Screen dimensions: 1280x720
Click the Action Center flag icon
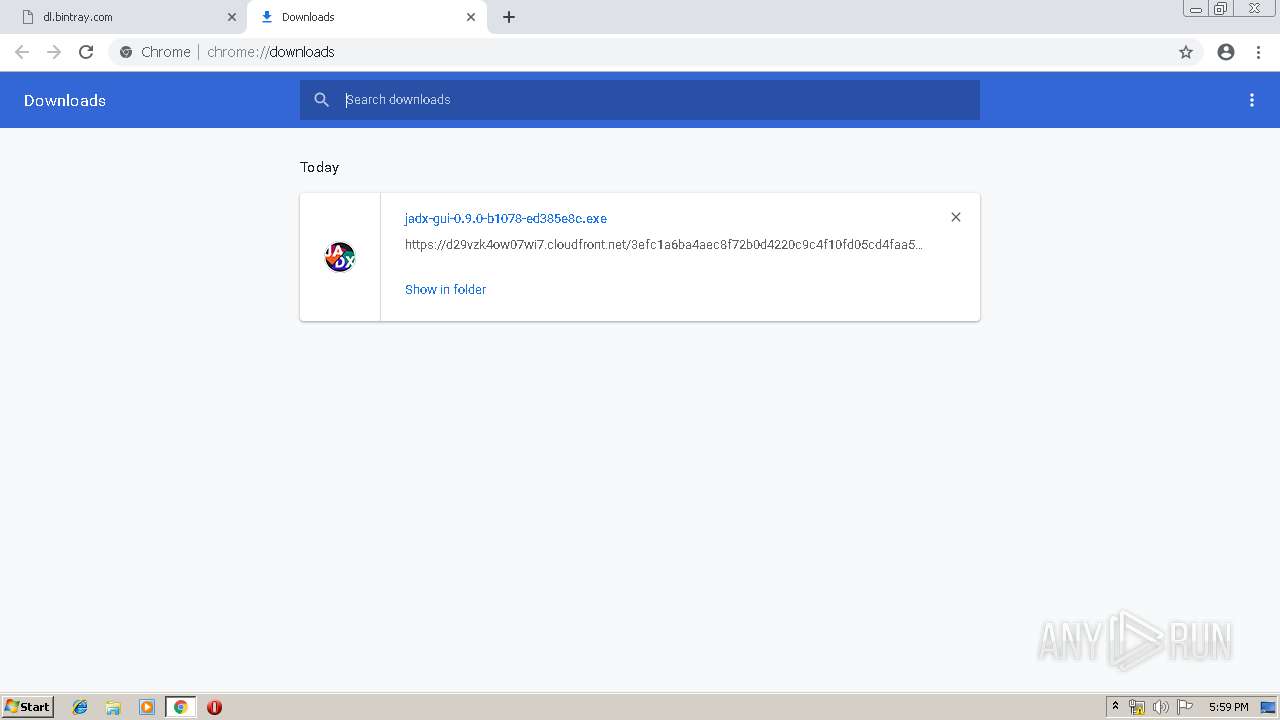coord(1184,707)
